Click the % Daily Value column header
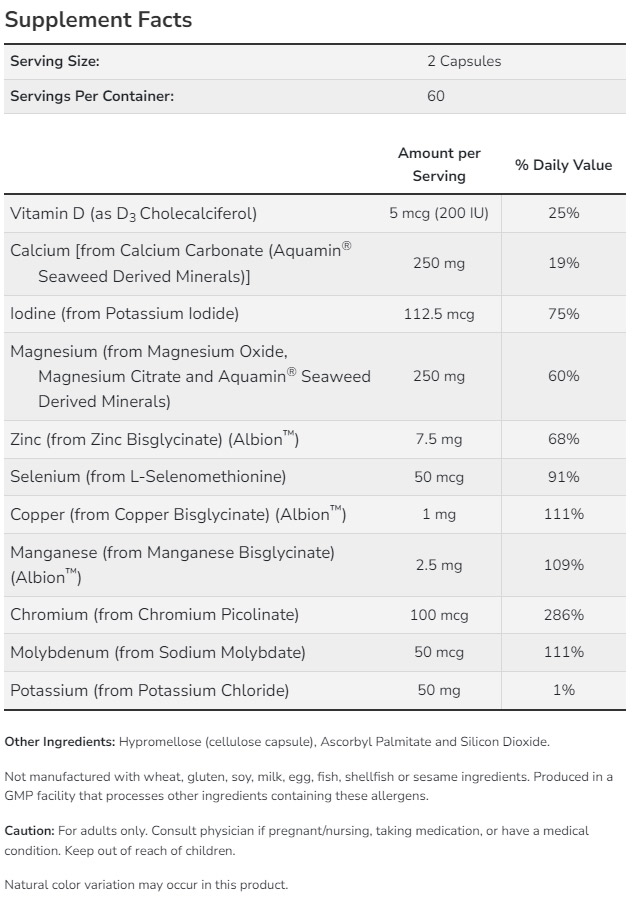The image size is (633, 897). click(563, 165)
